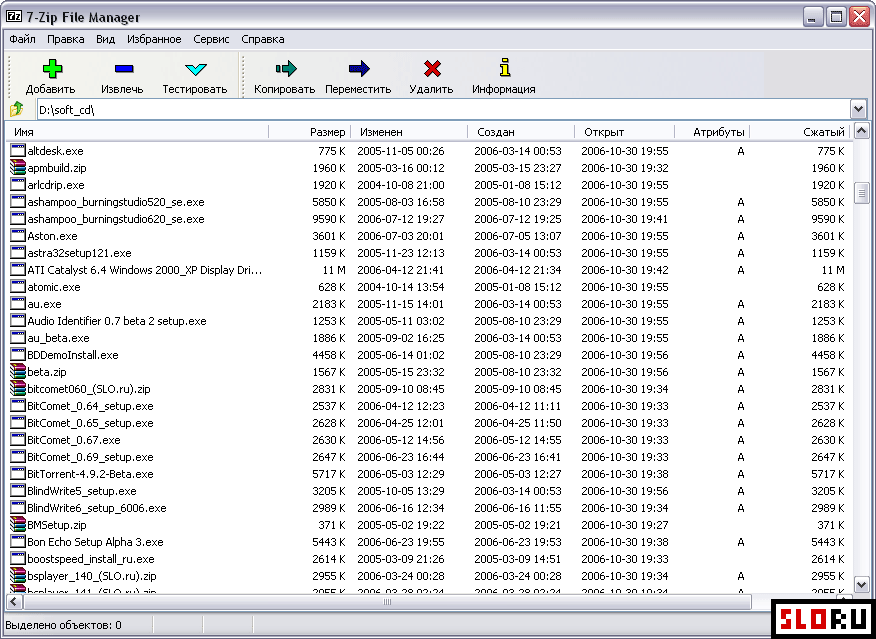Click the Переместить blue arrow icon

(358, 69)
